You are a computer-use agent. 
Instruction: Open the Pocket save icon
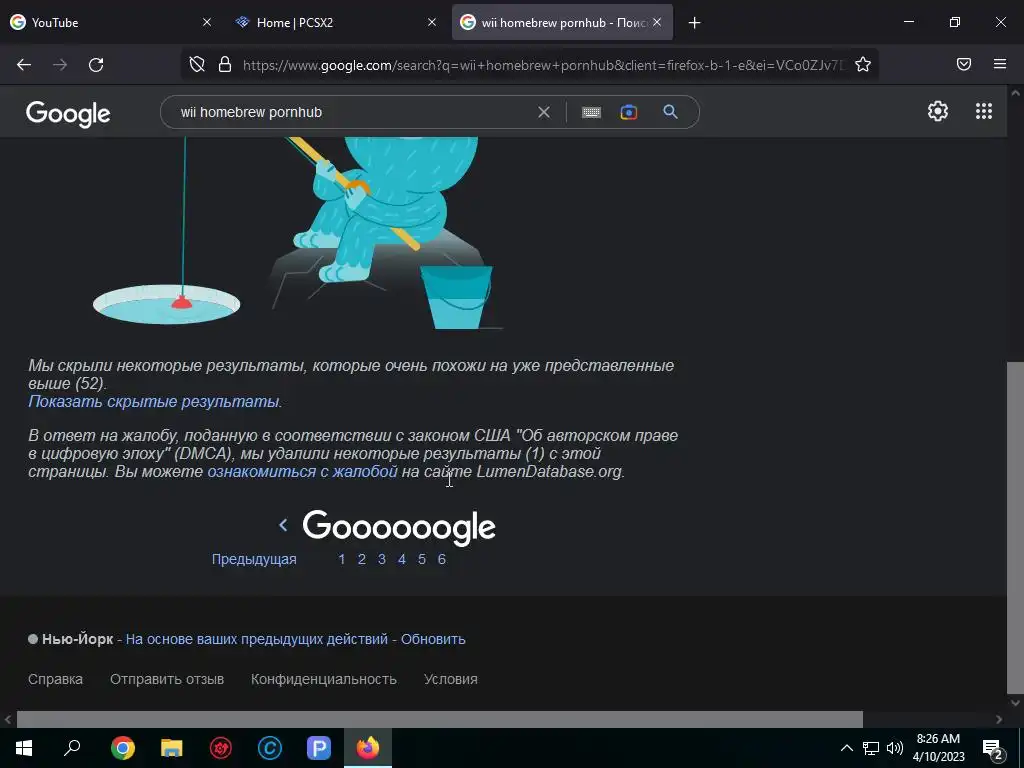pyautogui.click(x=964, y=64)
